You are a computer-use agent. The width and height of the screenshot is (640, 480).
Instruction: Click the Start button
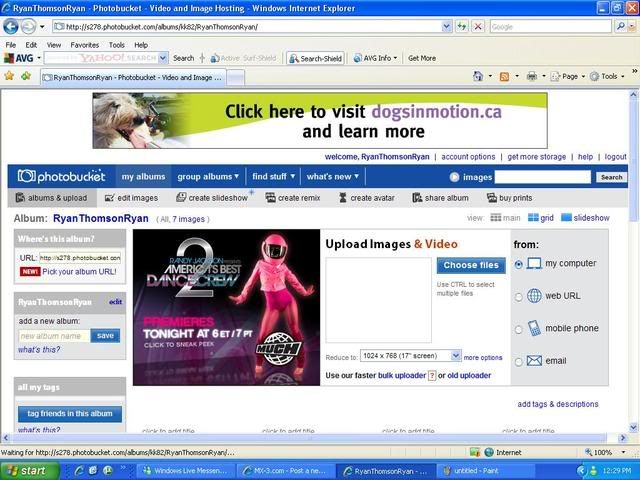pos(29,471)
